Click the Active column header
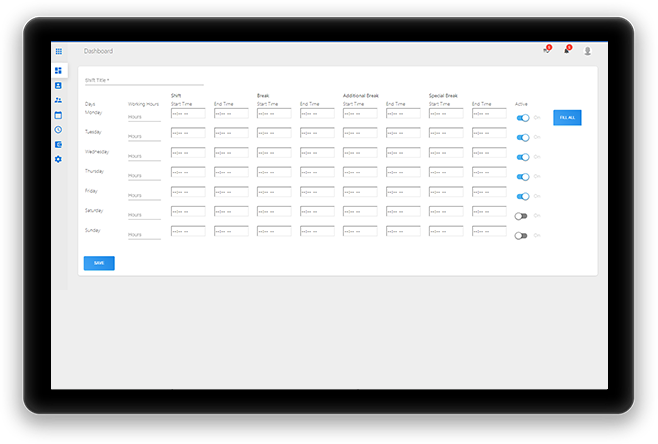Screen dimensions: 658x444 [521, 104]
